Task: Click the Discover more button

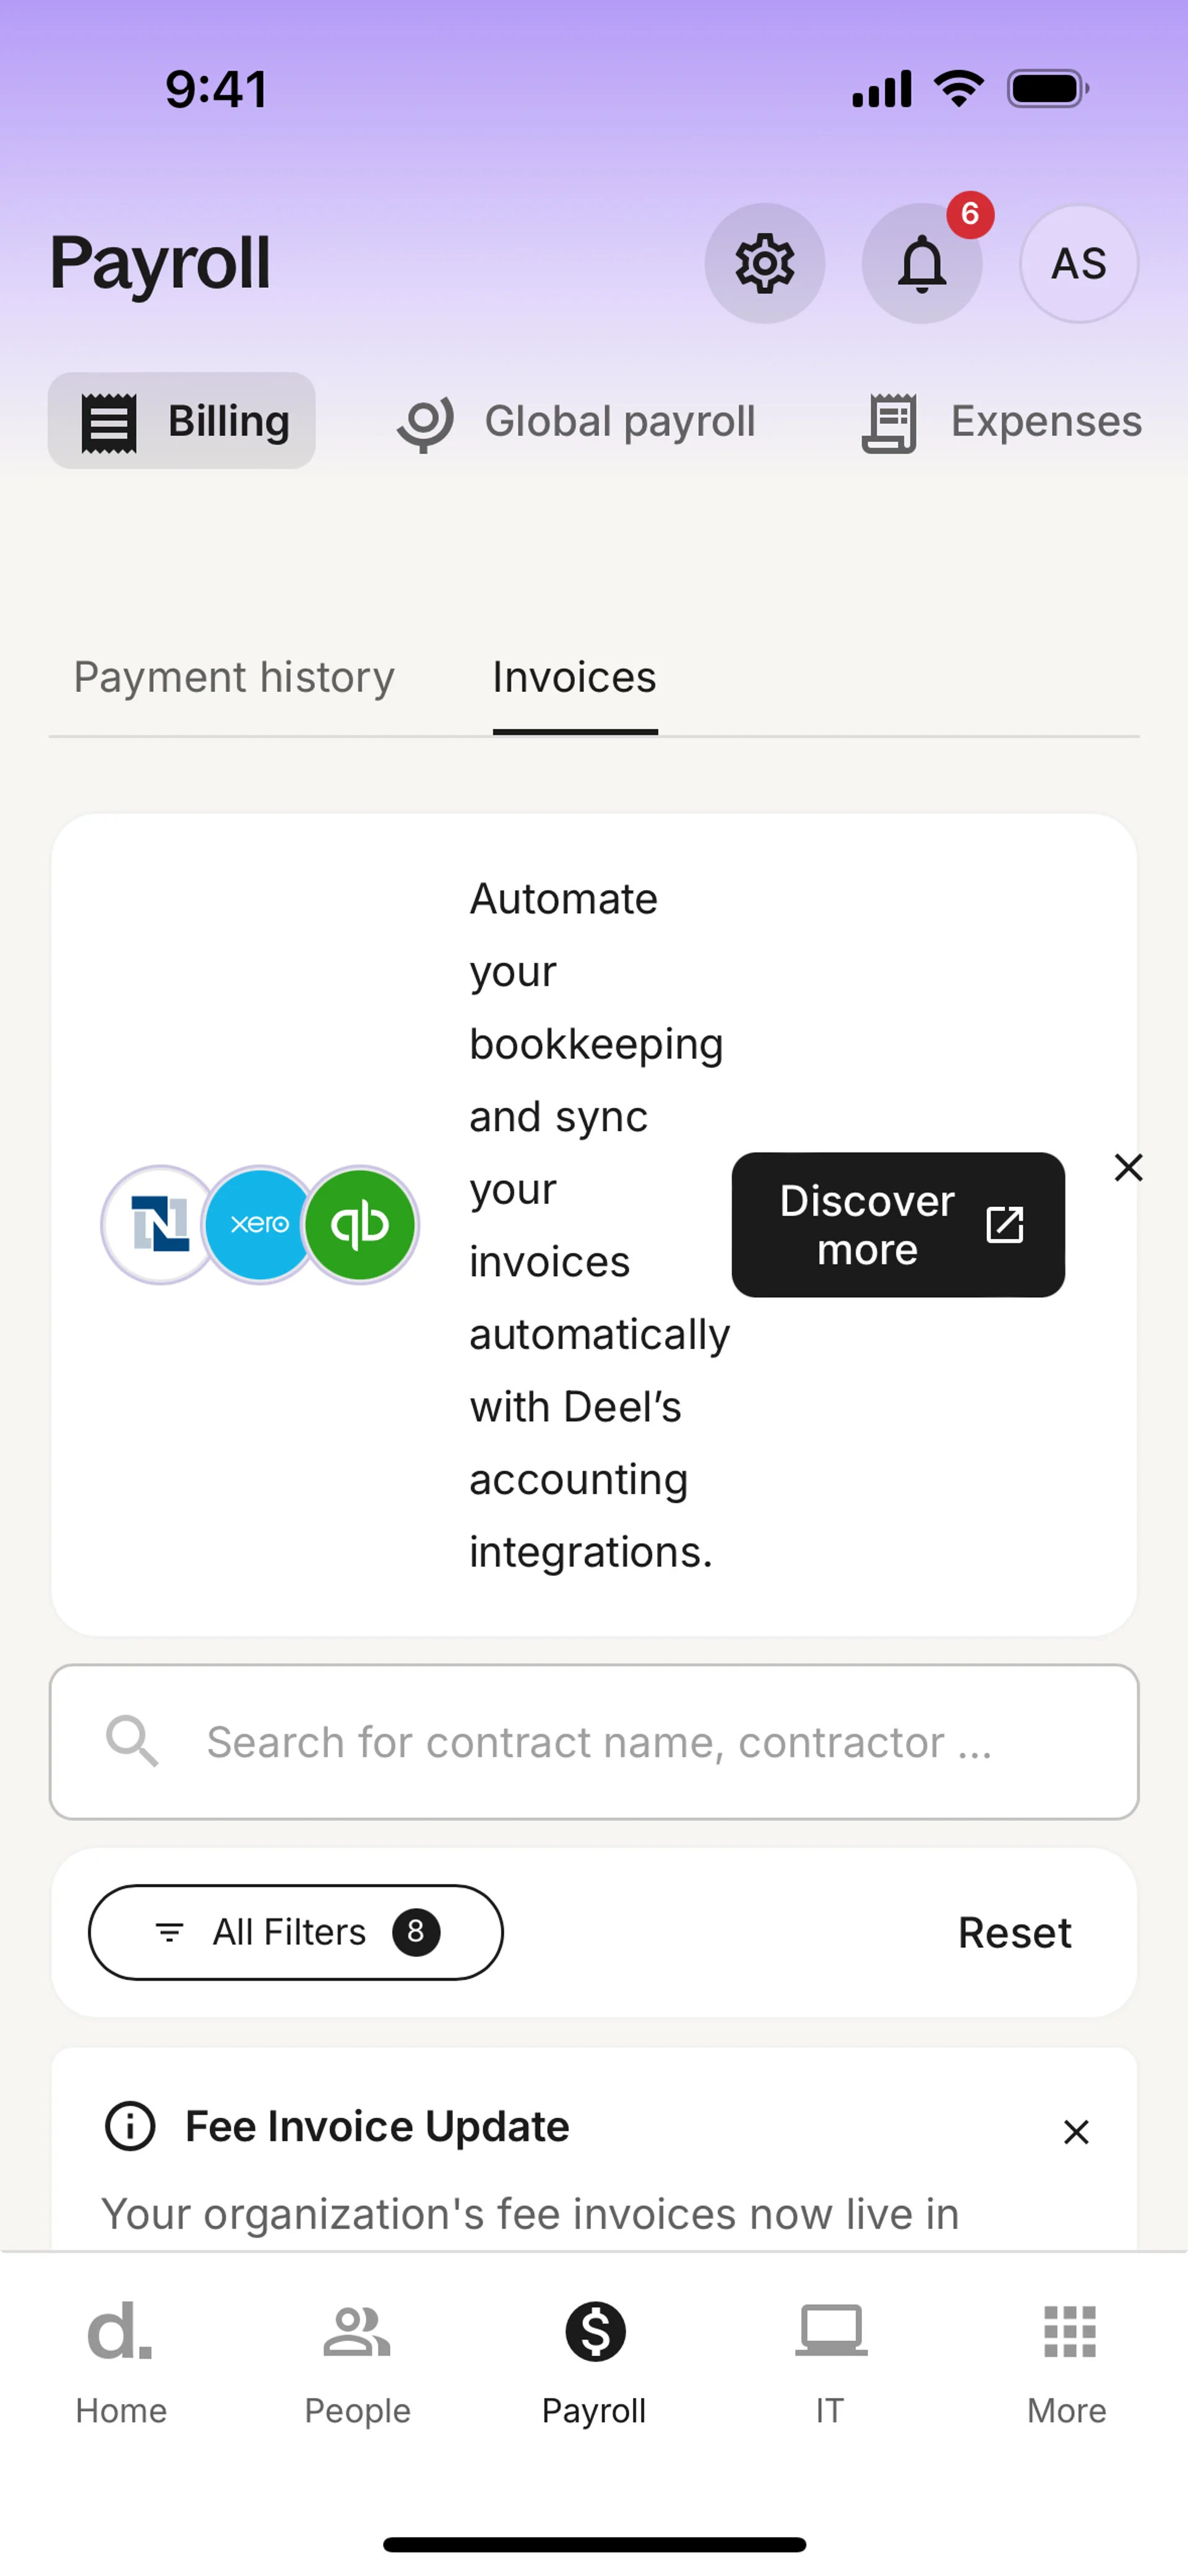Action: click(897, 1224)
